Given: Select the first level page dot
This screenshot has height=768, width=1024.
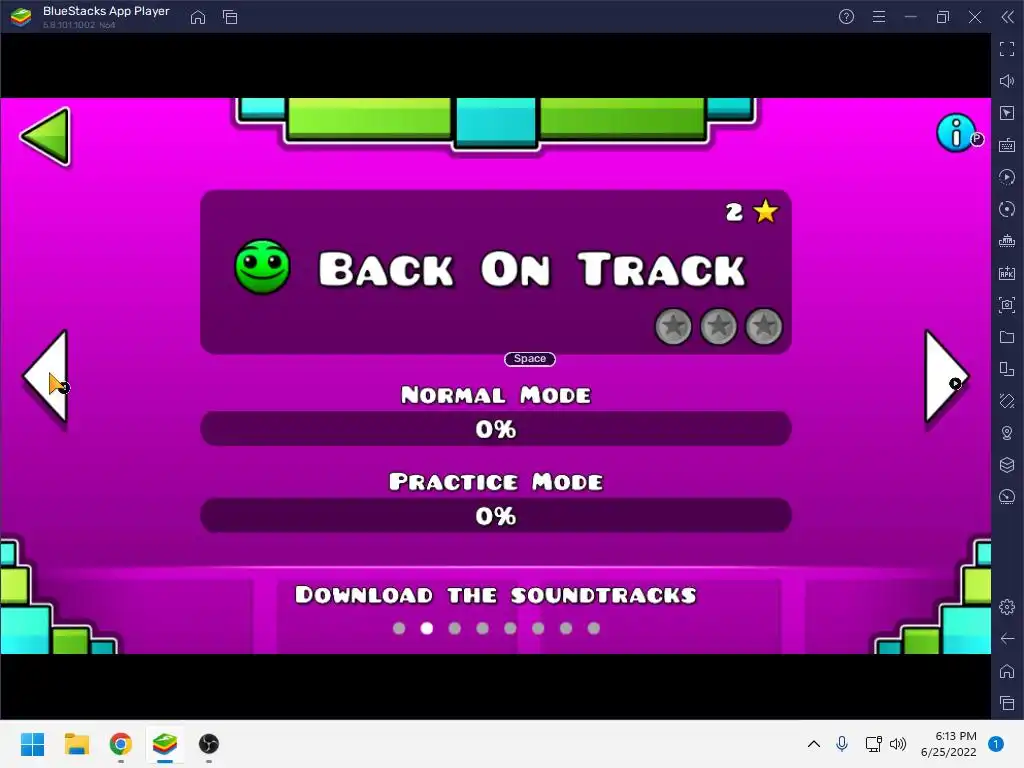Looking at the screenshot, I should 399,628.
